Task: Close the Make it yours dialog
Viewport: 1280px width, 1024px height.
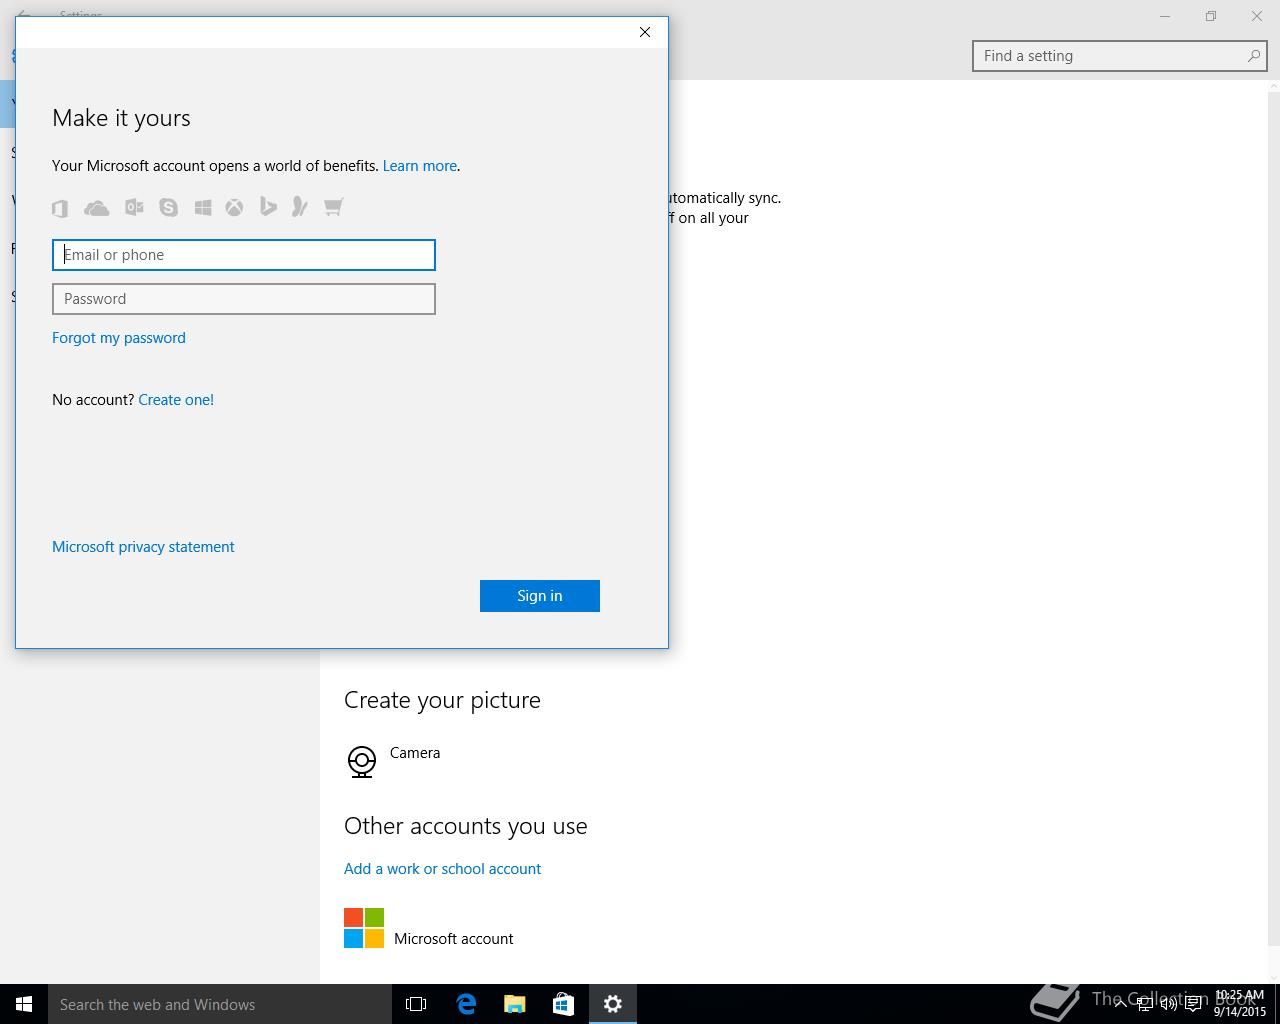Action: (x=645, y=32)
